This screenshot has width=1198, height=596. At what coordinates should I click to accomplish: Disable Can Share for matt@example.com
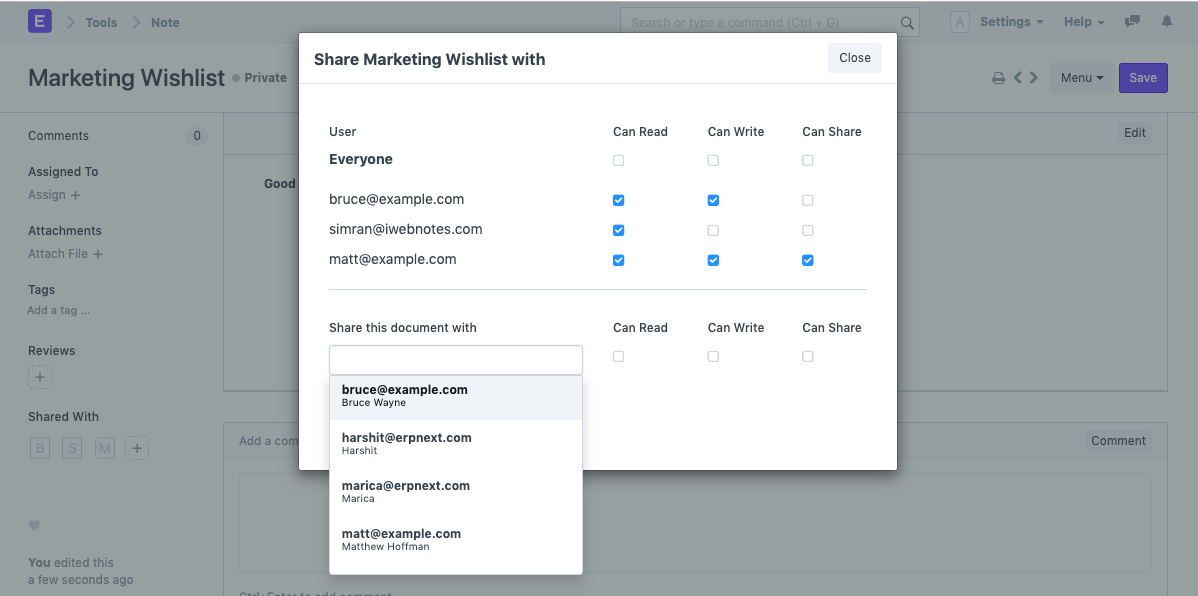pos(807,260)
